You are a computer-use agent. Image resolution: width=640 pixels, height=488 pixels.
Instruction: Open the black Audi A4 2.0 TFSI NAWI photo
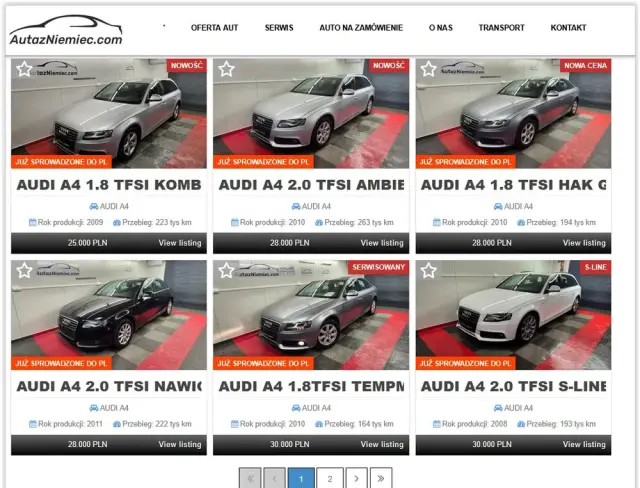coord(109,315)
